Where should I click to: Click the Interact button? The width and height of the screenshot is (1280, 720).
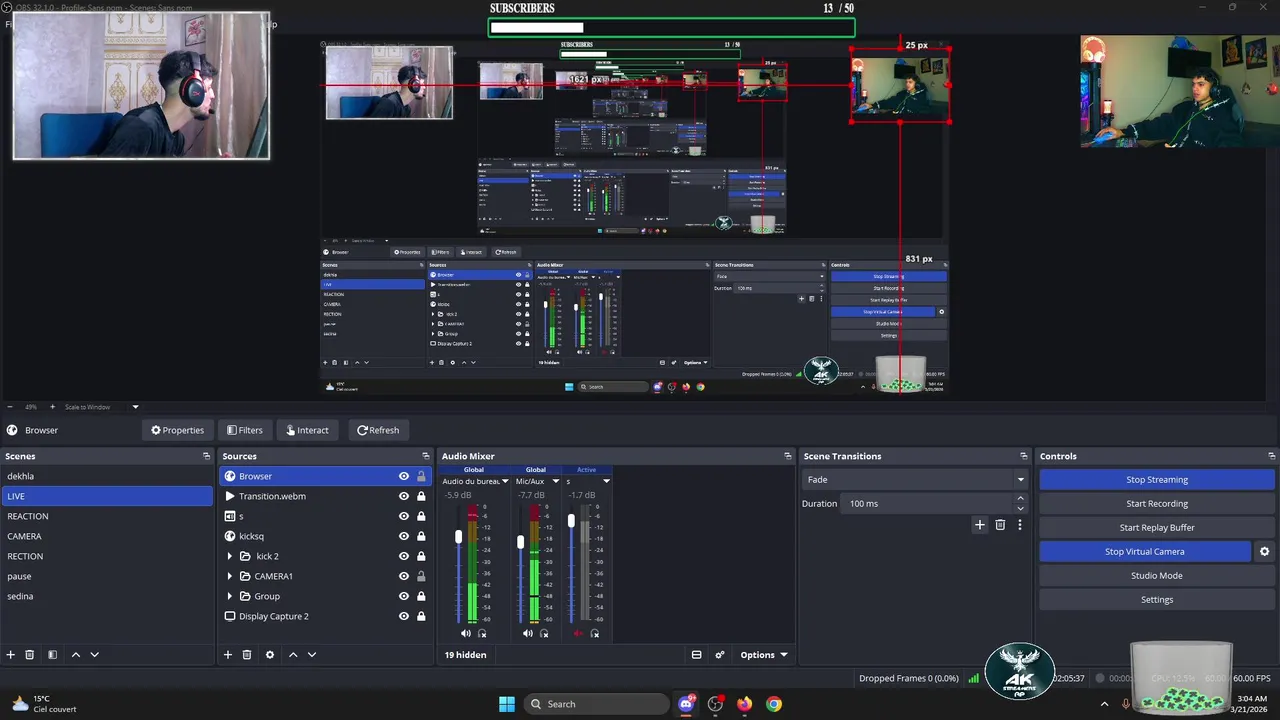(307, 430)
